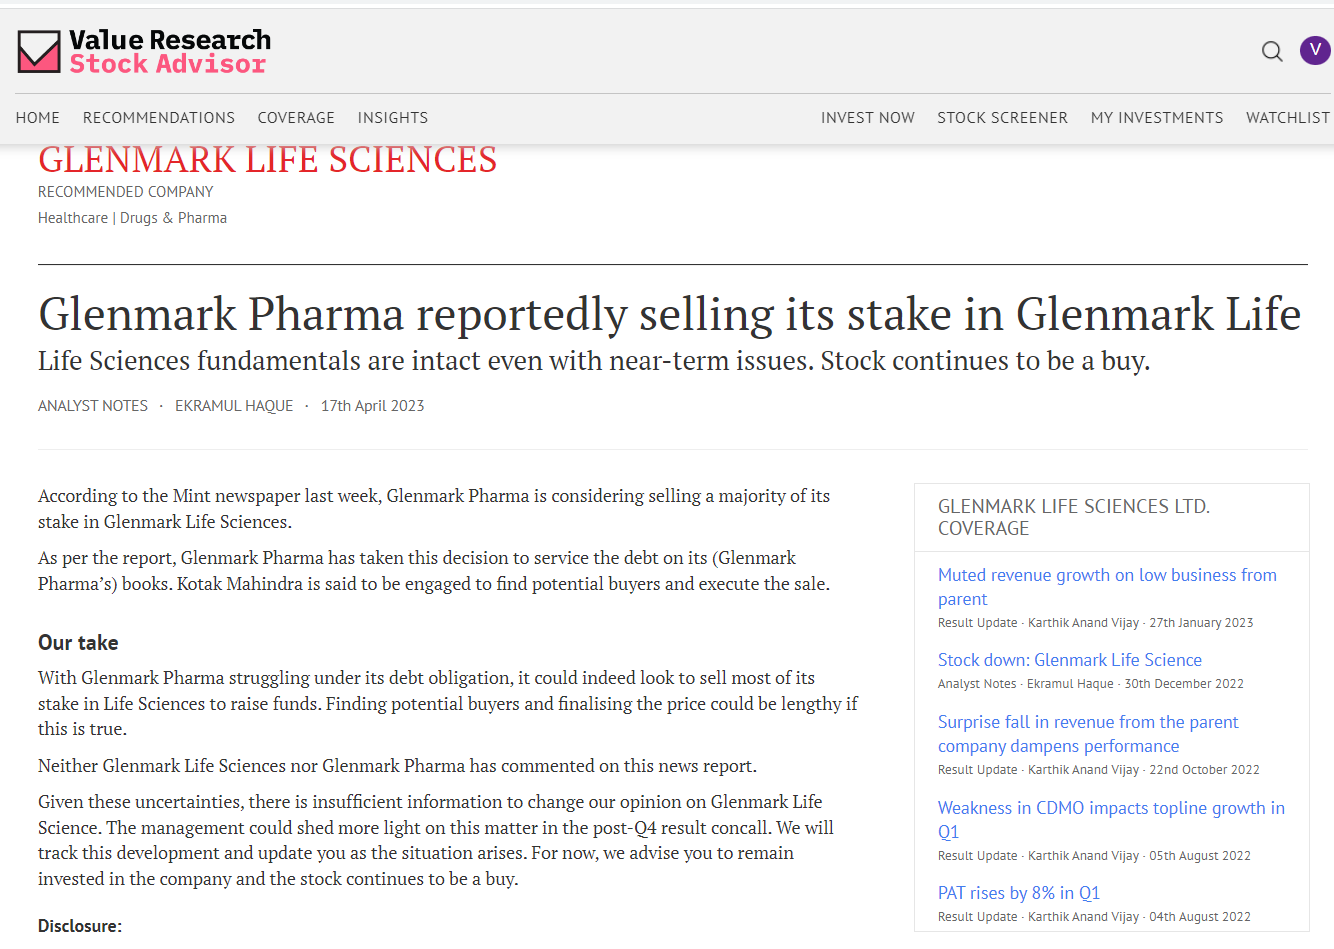This screenshot has width=1334, height=949.
Task: Go to My Investments
Action: click(1157, 118)
